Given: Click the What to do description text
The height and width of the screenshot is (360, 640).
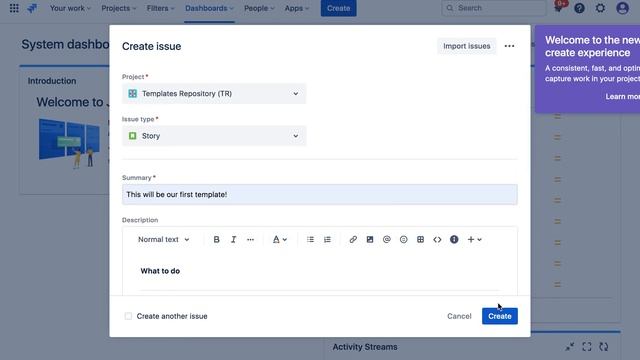Looking at the screenshot, I should (160, 271).
